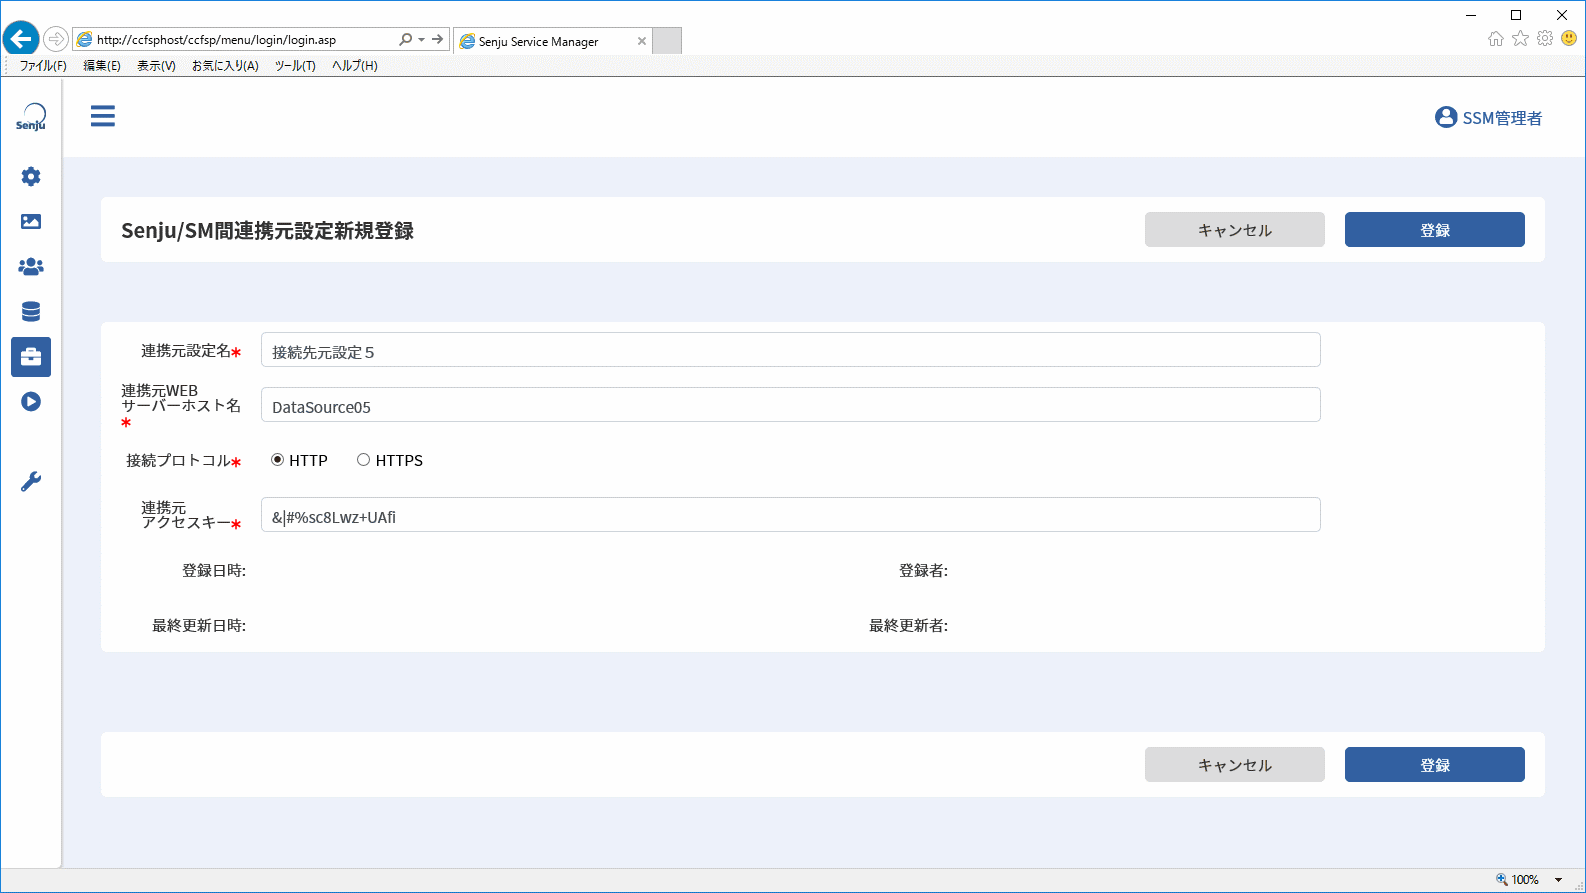1586x893 pixels.
Task: Focus the 連携元WEBサーバーホスト名 input field
Action: [x=791, y=405]
